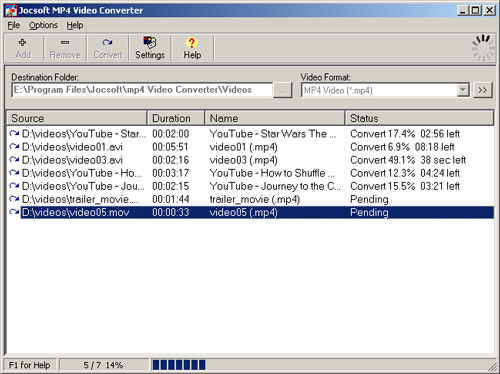
Task: Click the Jocsoft app icon in title bar
Action: [11, 10]
